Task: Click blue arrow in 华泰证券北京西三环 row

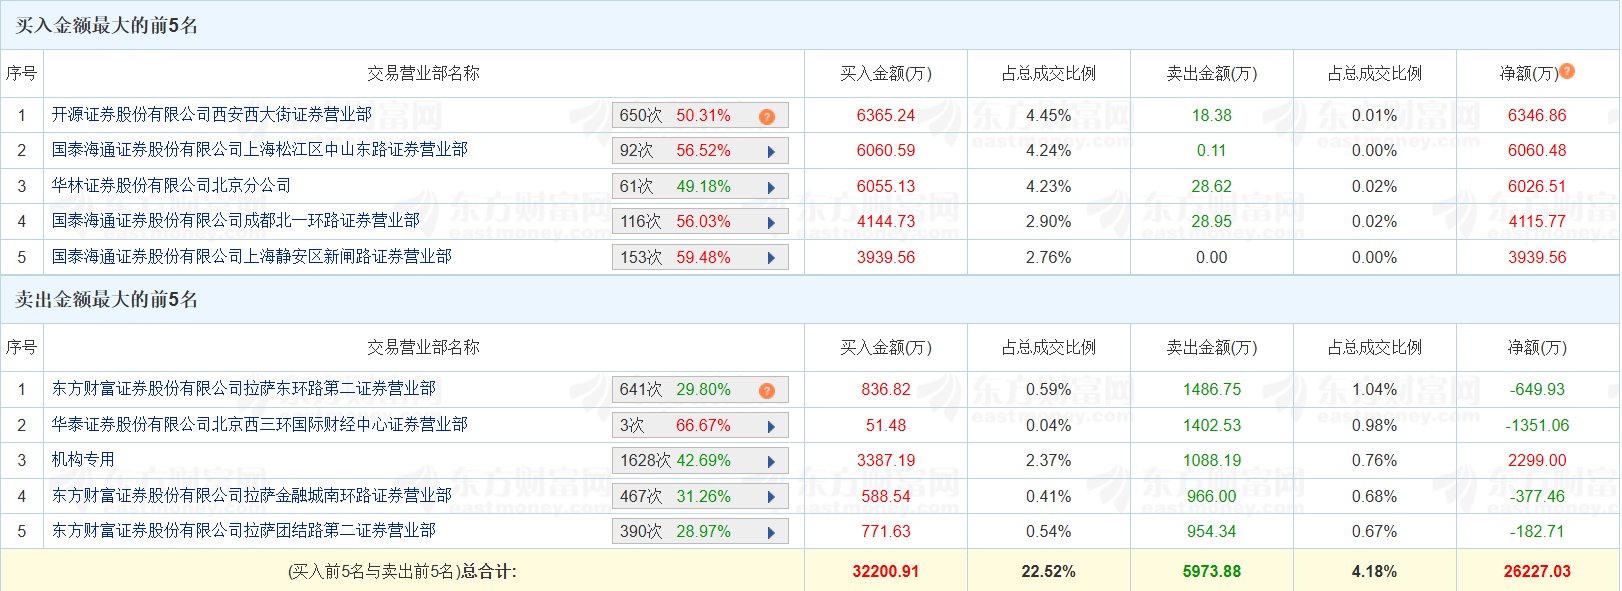Action: [771, 427]
